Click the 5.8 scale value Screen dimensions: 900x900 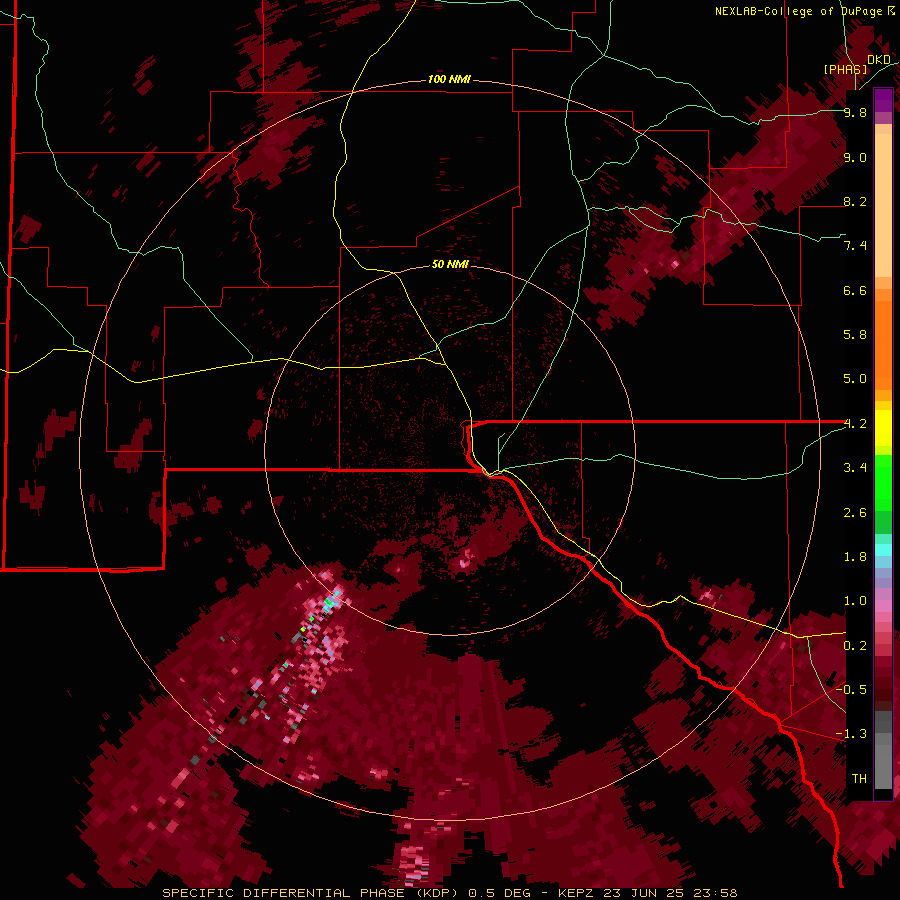tap(855, 335)
